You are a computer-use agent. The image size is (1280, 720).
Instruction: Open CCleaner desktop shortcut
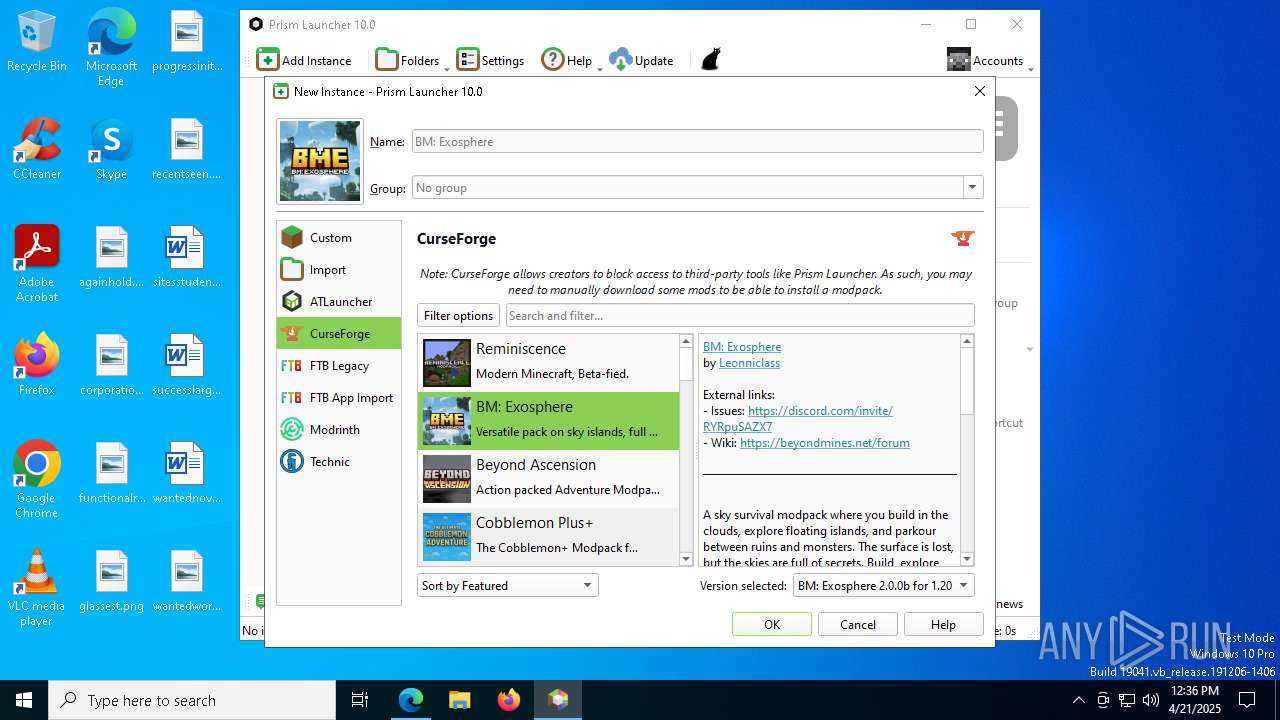pos(37,150)
